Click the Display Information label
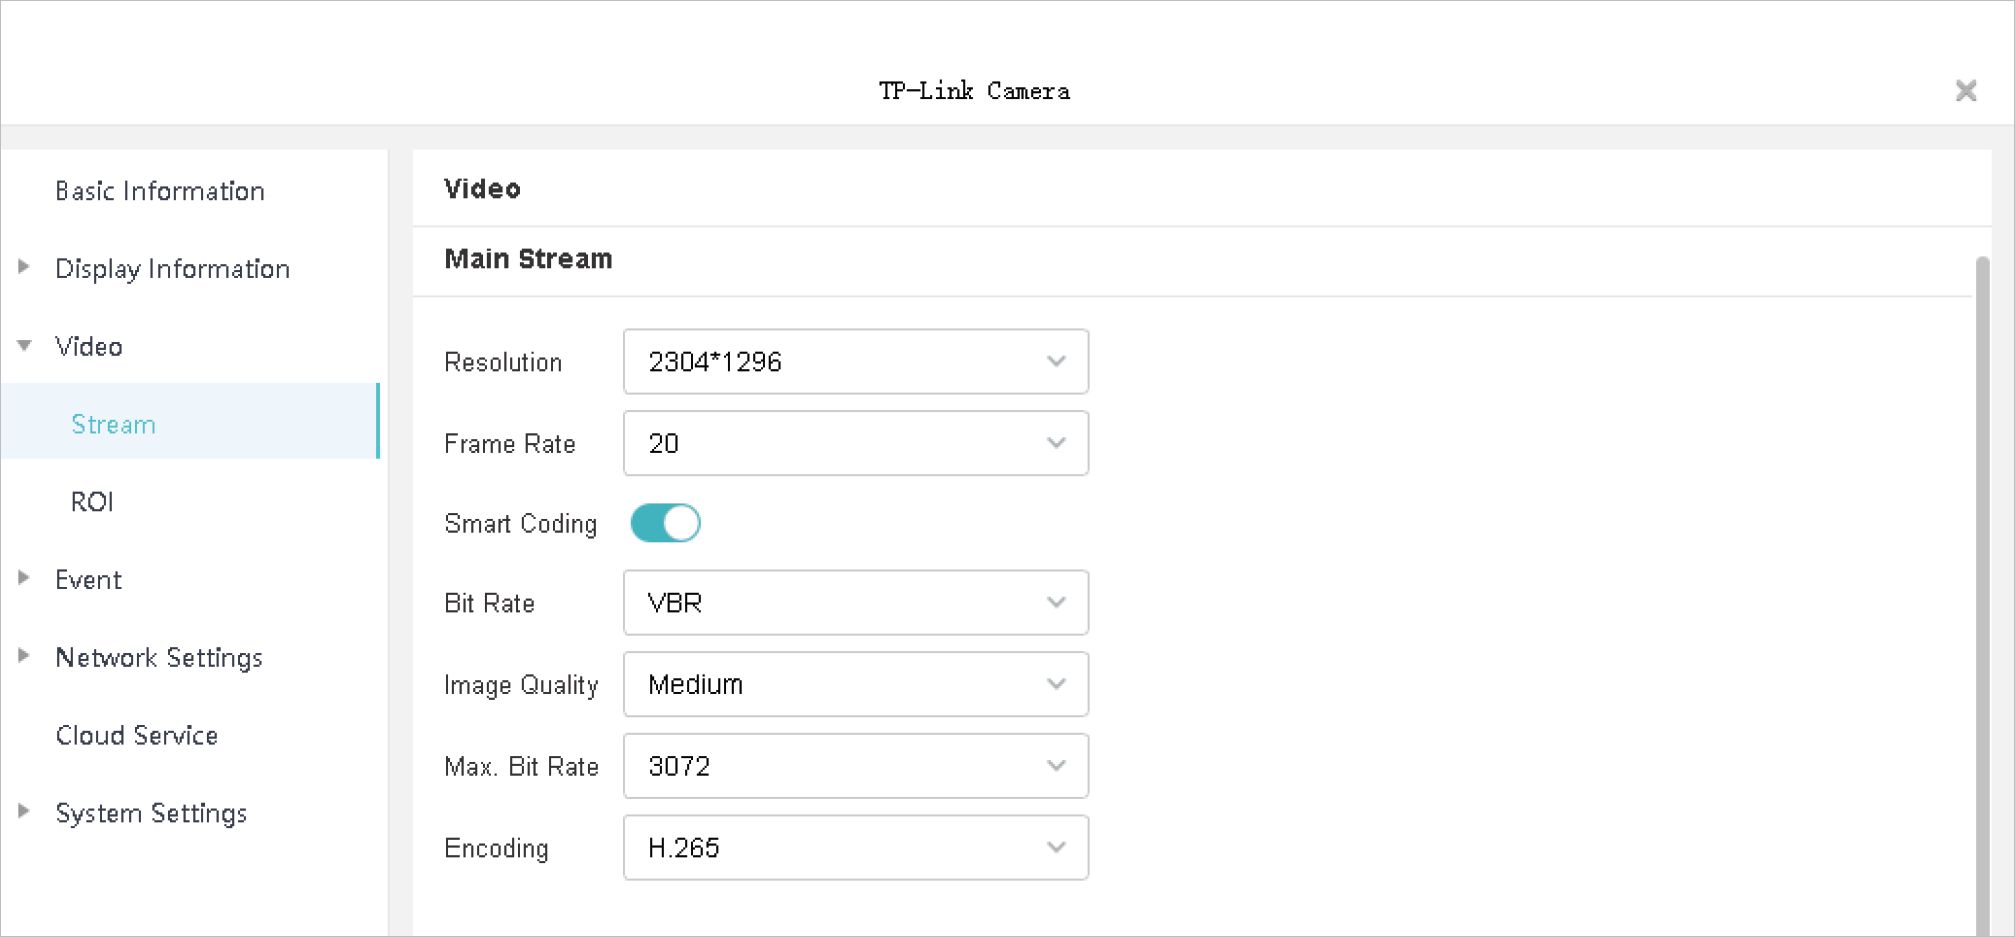Screen dimensions: 2015x937 [172, 269]
